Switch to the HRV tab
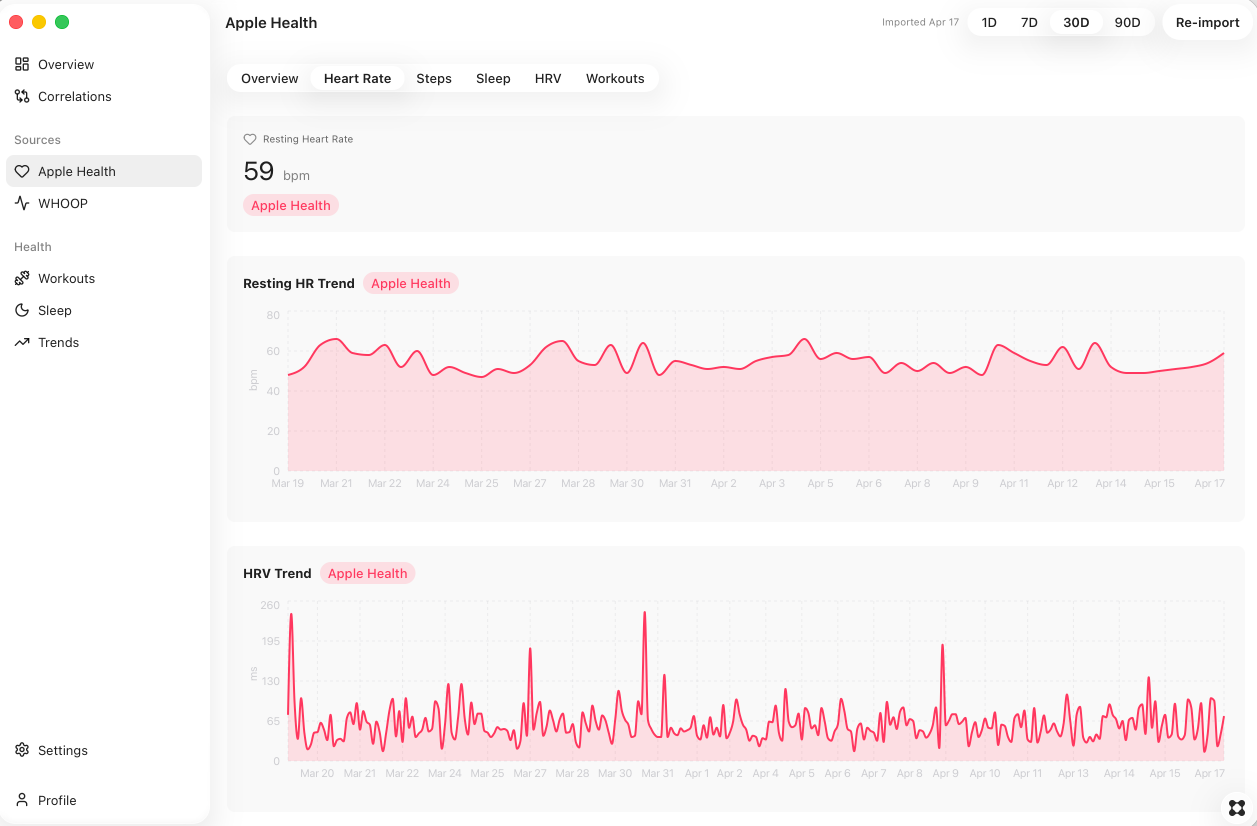1257x826 pixels. (x=548, y=79)
